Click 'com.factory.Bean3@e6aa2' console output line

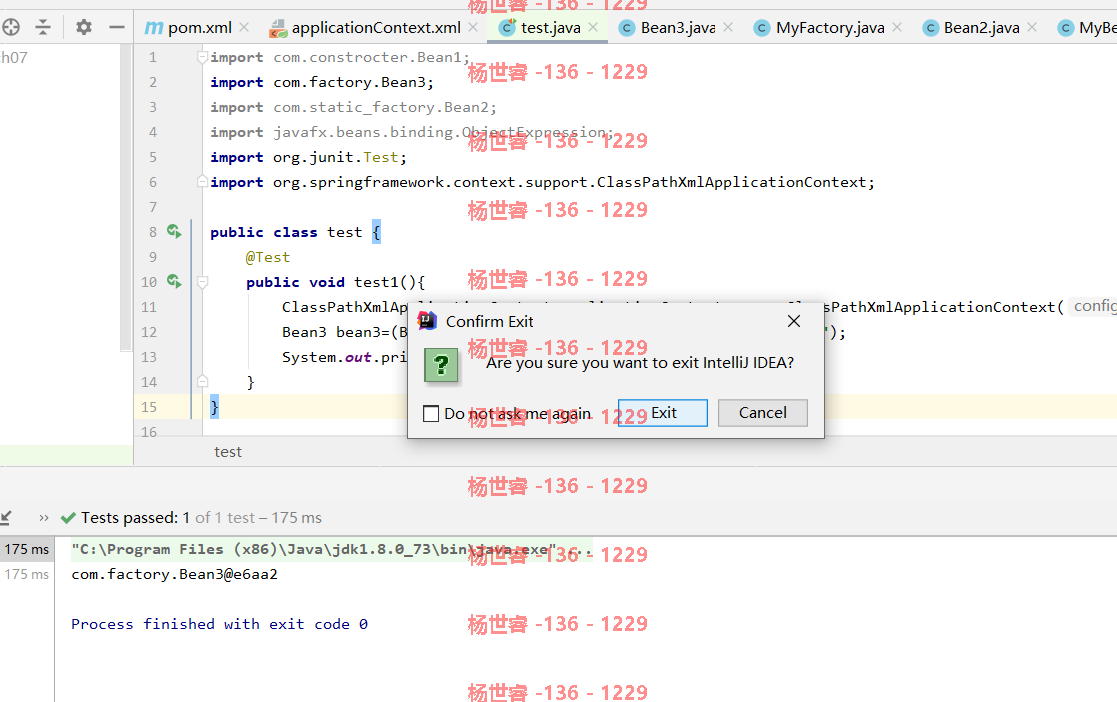175,574
